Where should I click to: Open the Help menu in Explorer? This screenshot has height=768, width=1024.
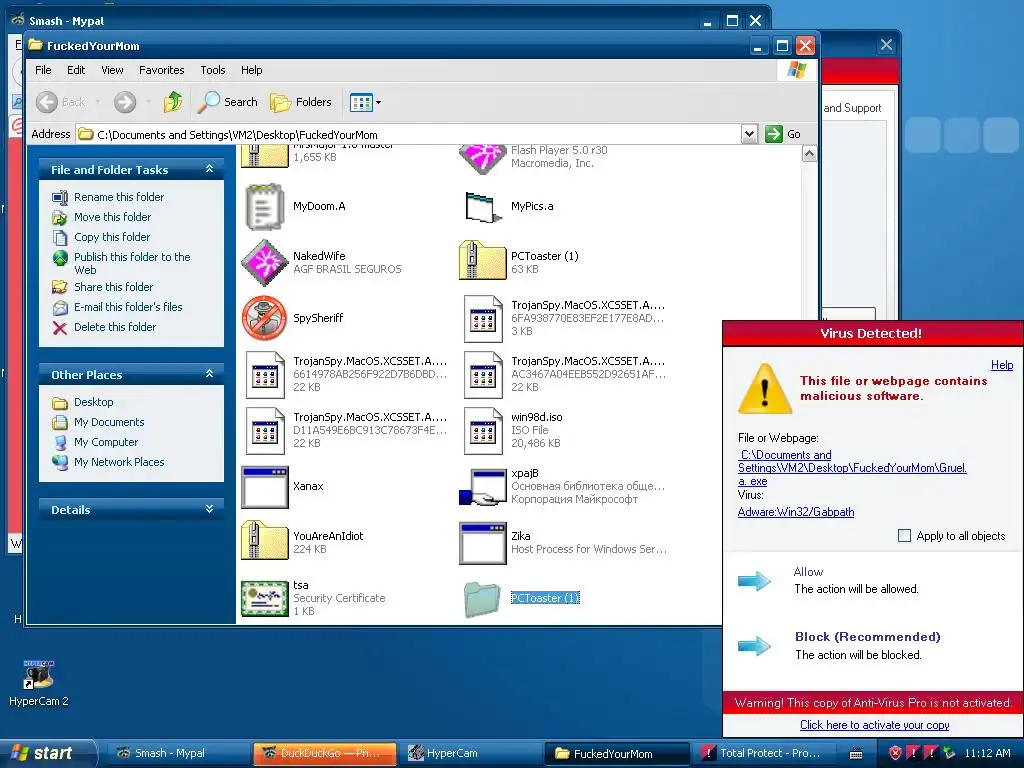coord(251,70)
